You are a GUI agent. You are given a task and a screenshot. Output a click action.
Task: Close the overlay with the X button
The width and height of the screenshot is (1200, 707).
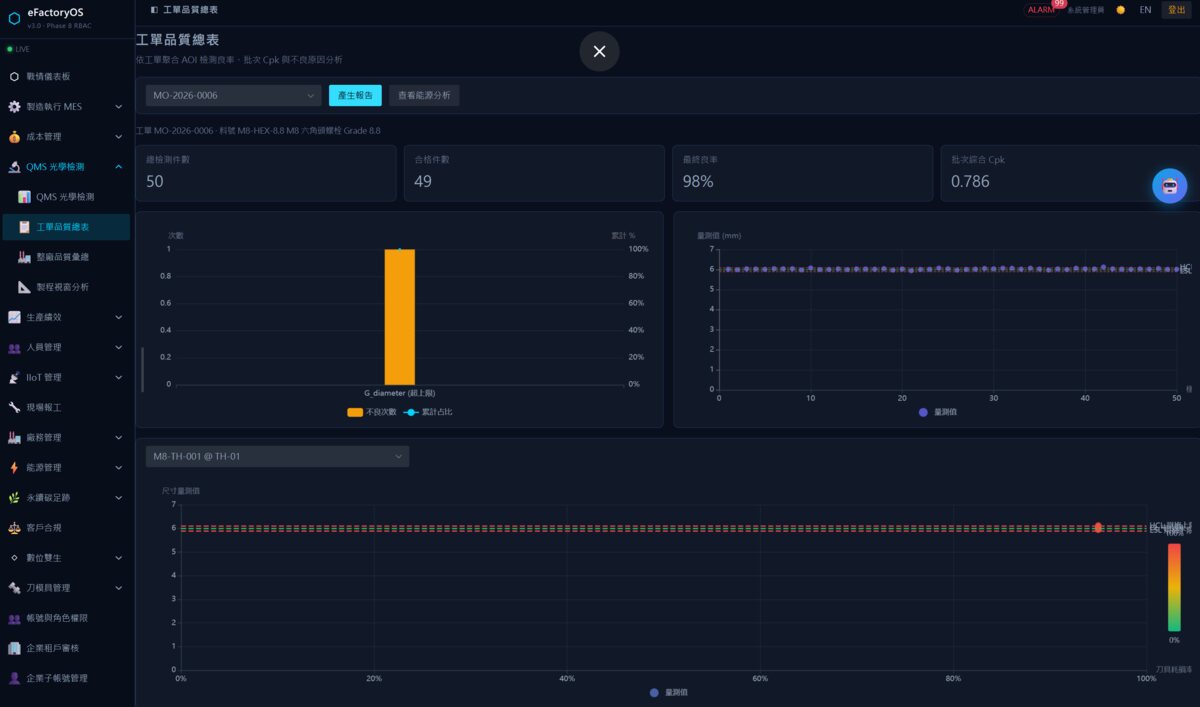(599, 51)
